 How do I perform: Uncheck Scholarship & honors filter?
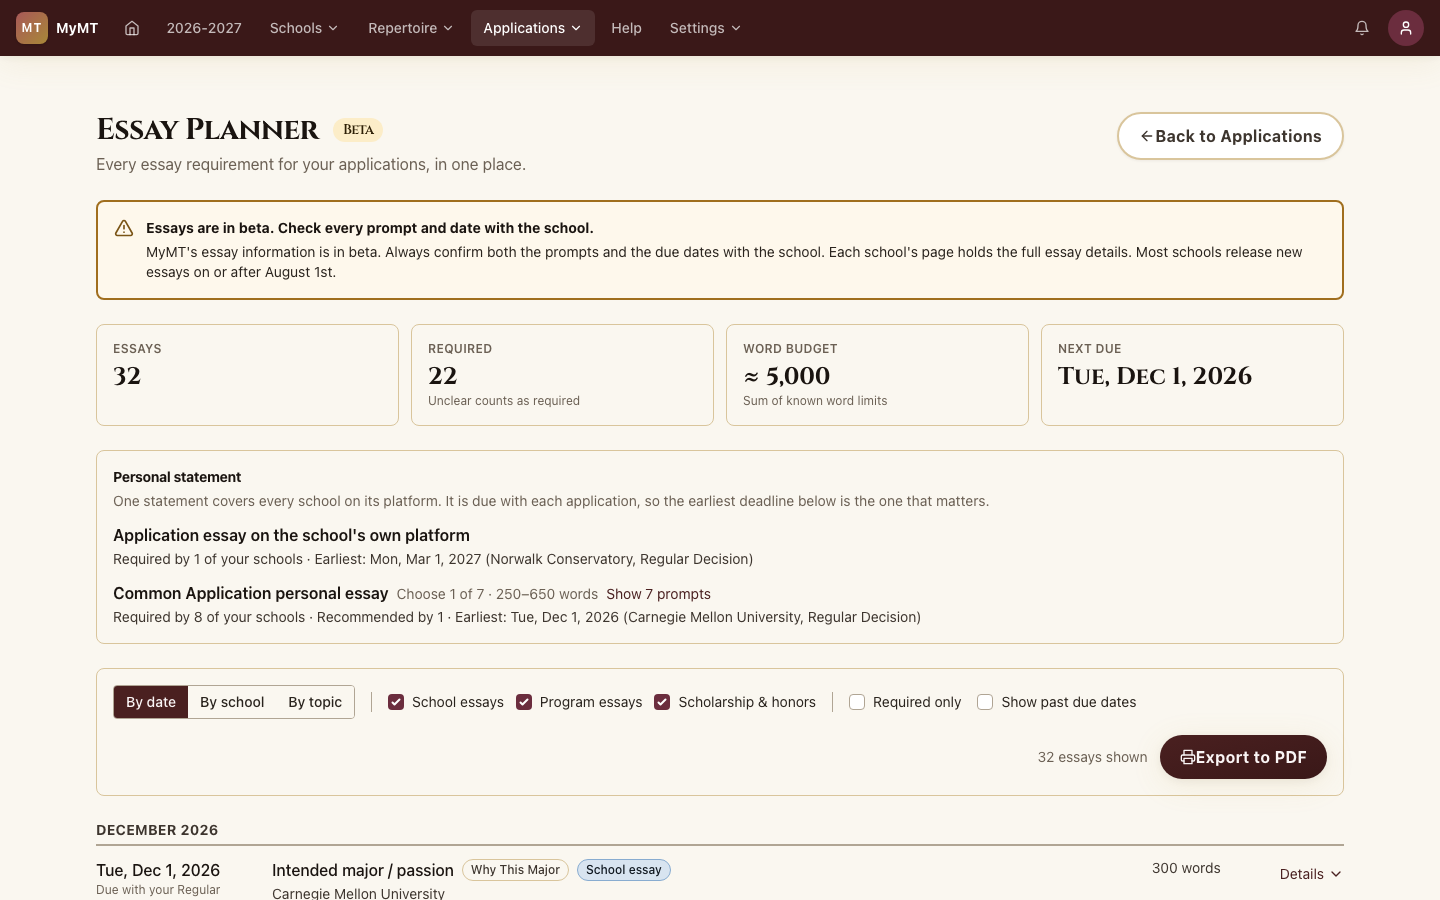coord(662,702)
